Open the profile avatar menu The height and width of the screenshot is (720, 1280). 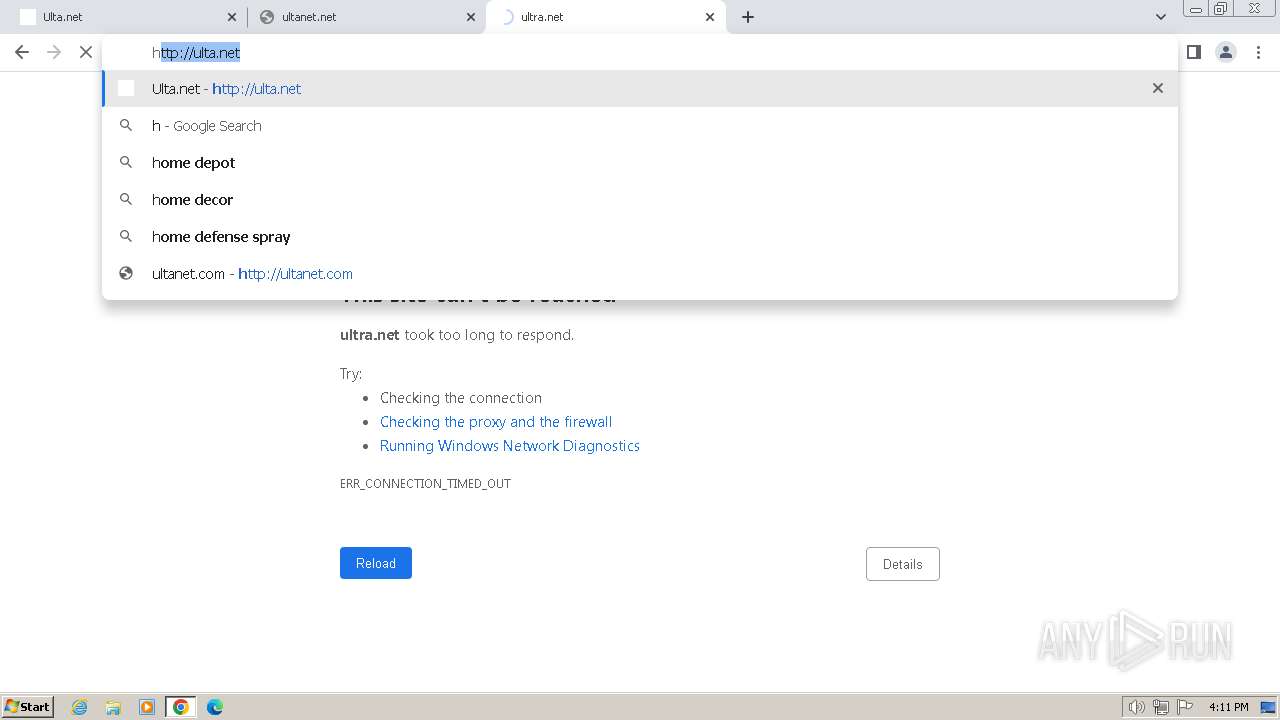(x=1226, y=52)
